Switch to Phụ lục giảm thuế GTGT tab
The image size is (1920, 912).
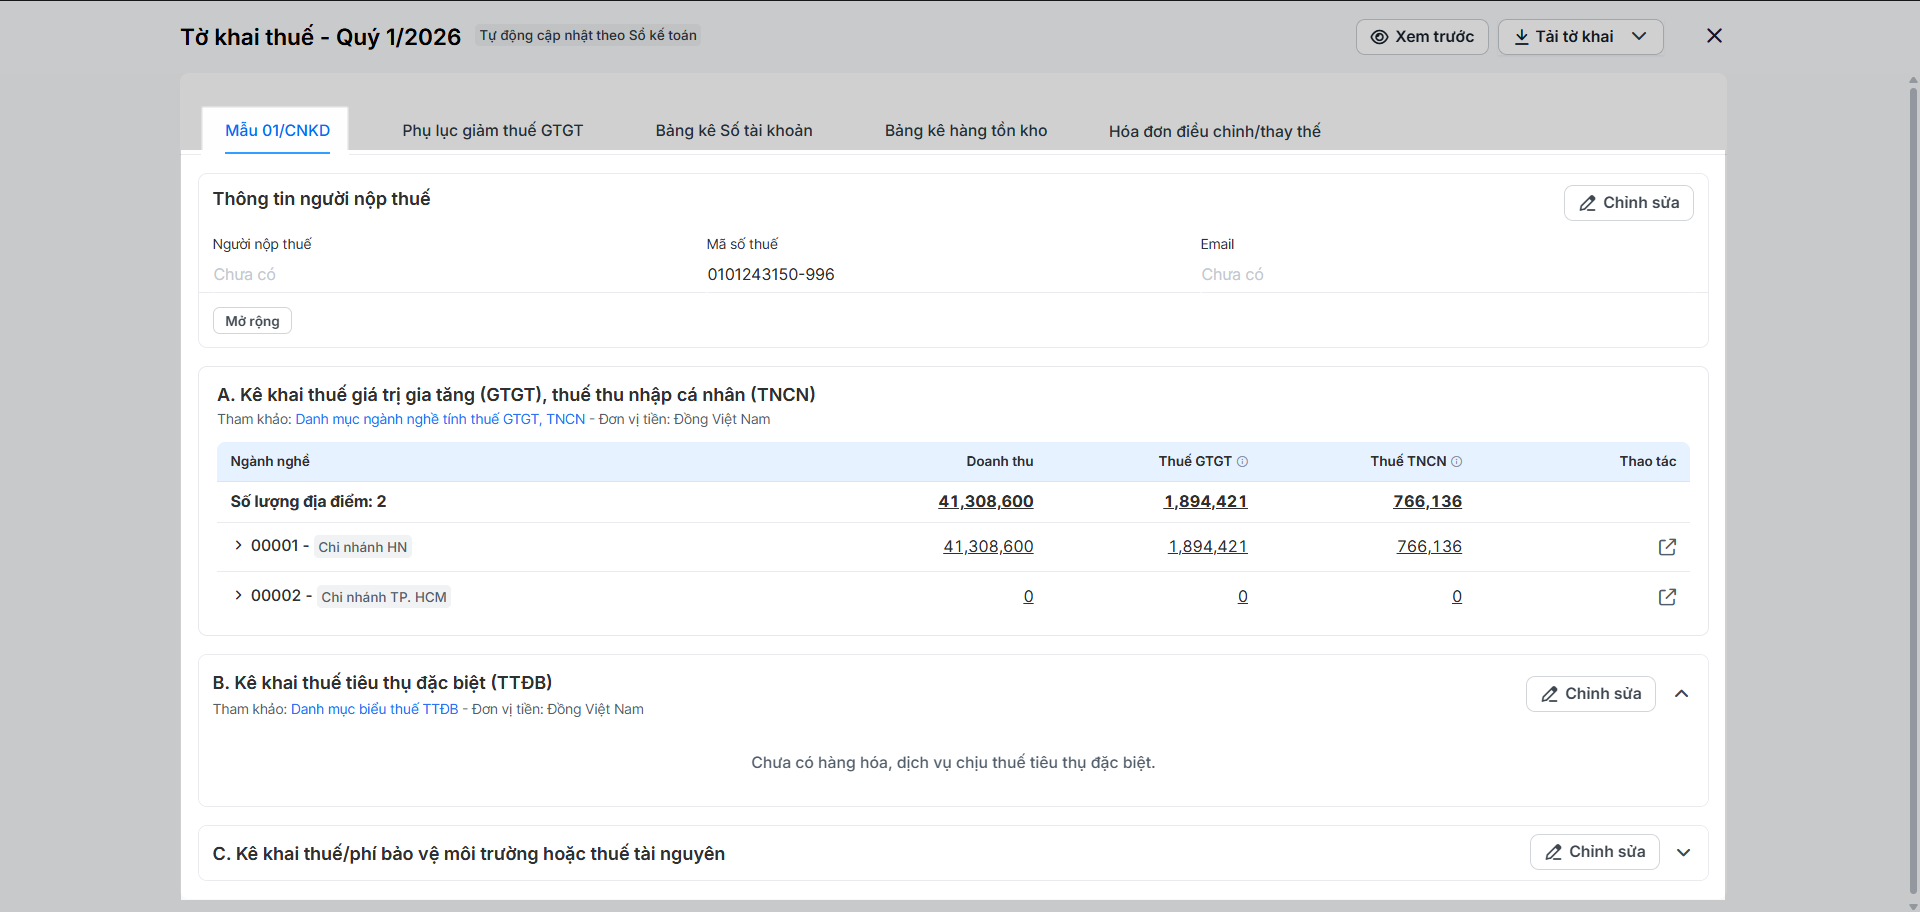(x=492, y=131)
